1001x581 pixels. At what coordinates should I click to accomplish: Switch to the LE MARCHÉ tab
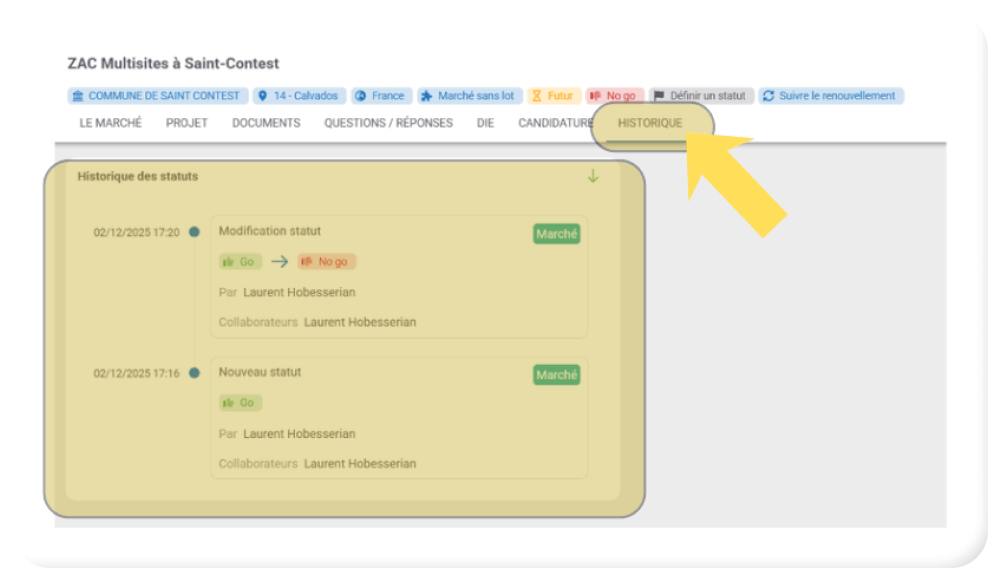tap(110, 123)
